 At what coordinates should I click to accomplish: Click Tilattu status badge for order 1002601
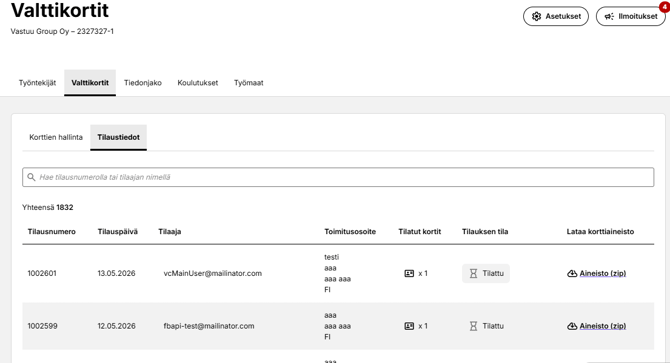(486, 273)
